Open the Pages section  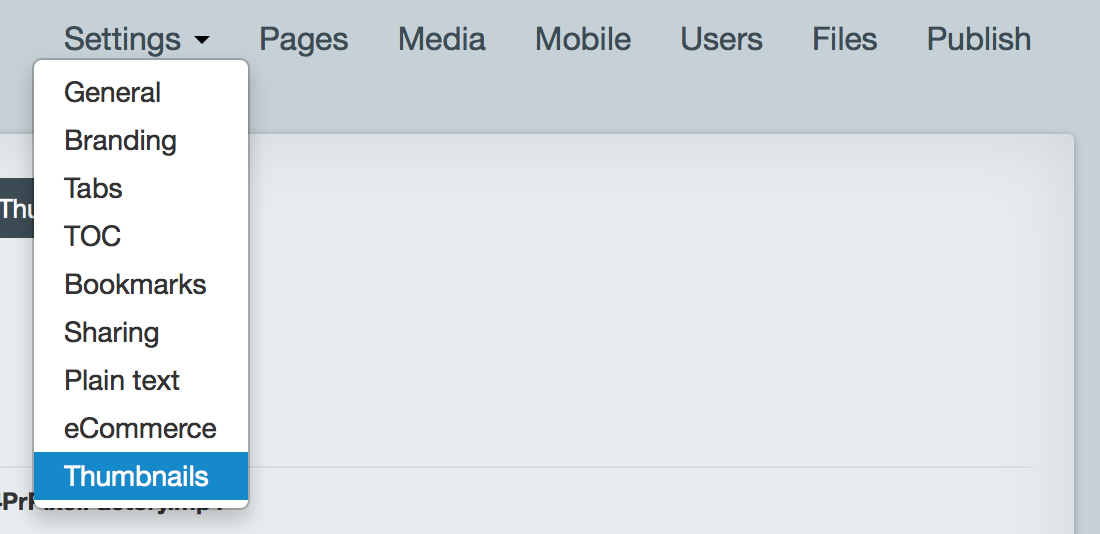click(x=304, y=39)
